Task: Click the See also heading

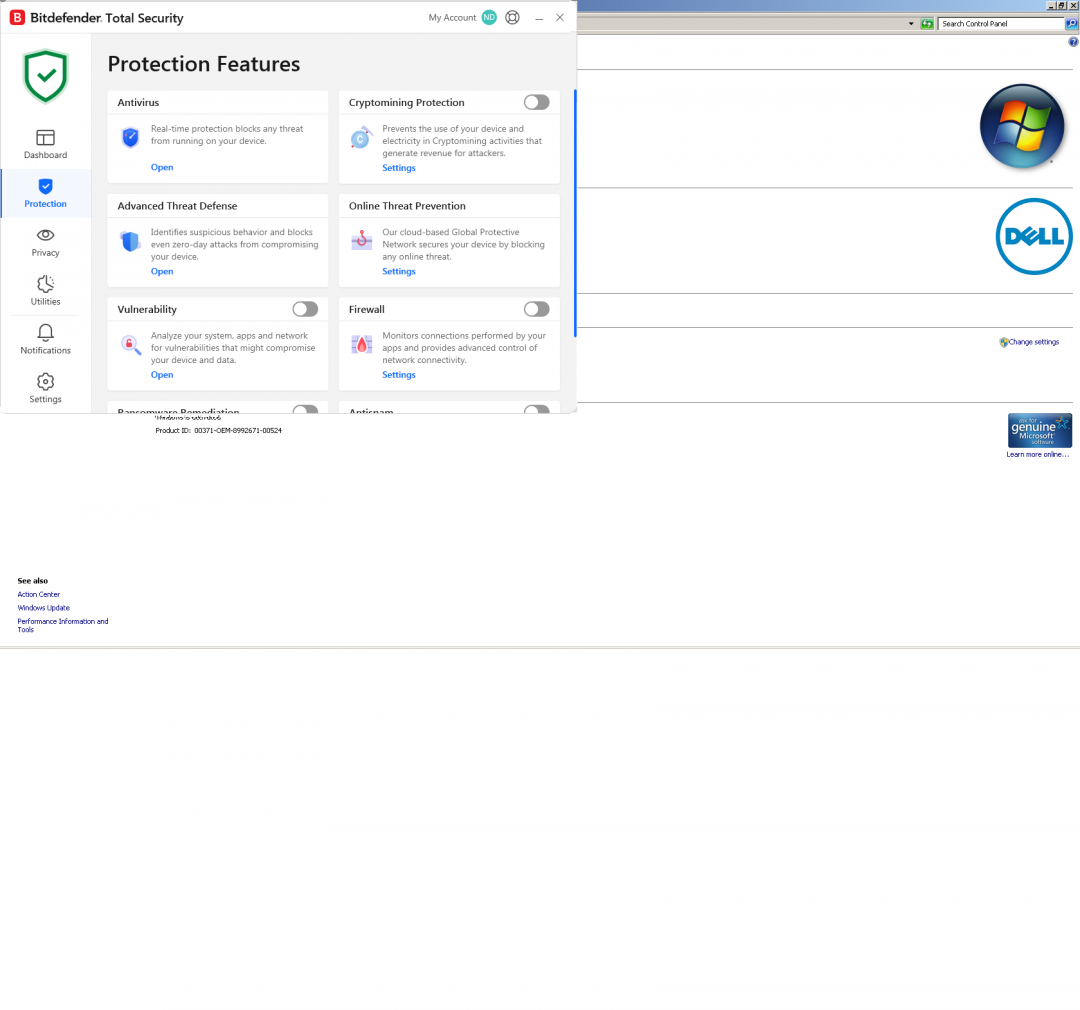Action: coord(32,581)
